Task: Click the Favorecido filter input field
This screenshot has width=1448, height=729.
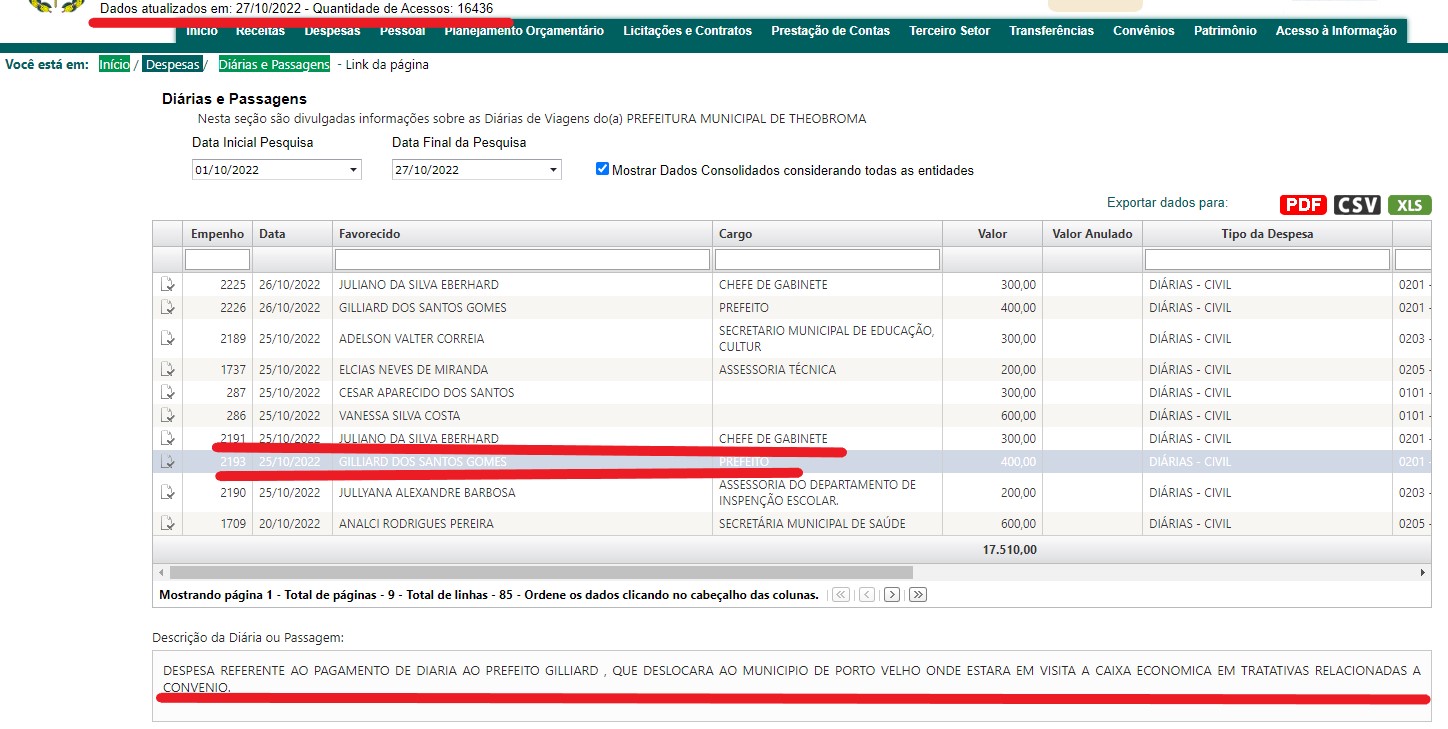Action: (x=521, y=260)
